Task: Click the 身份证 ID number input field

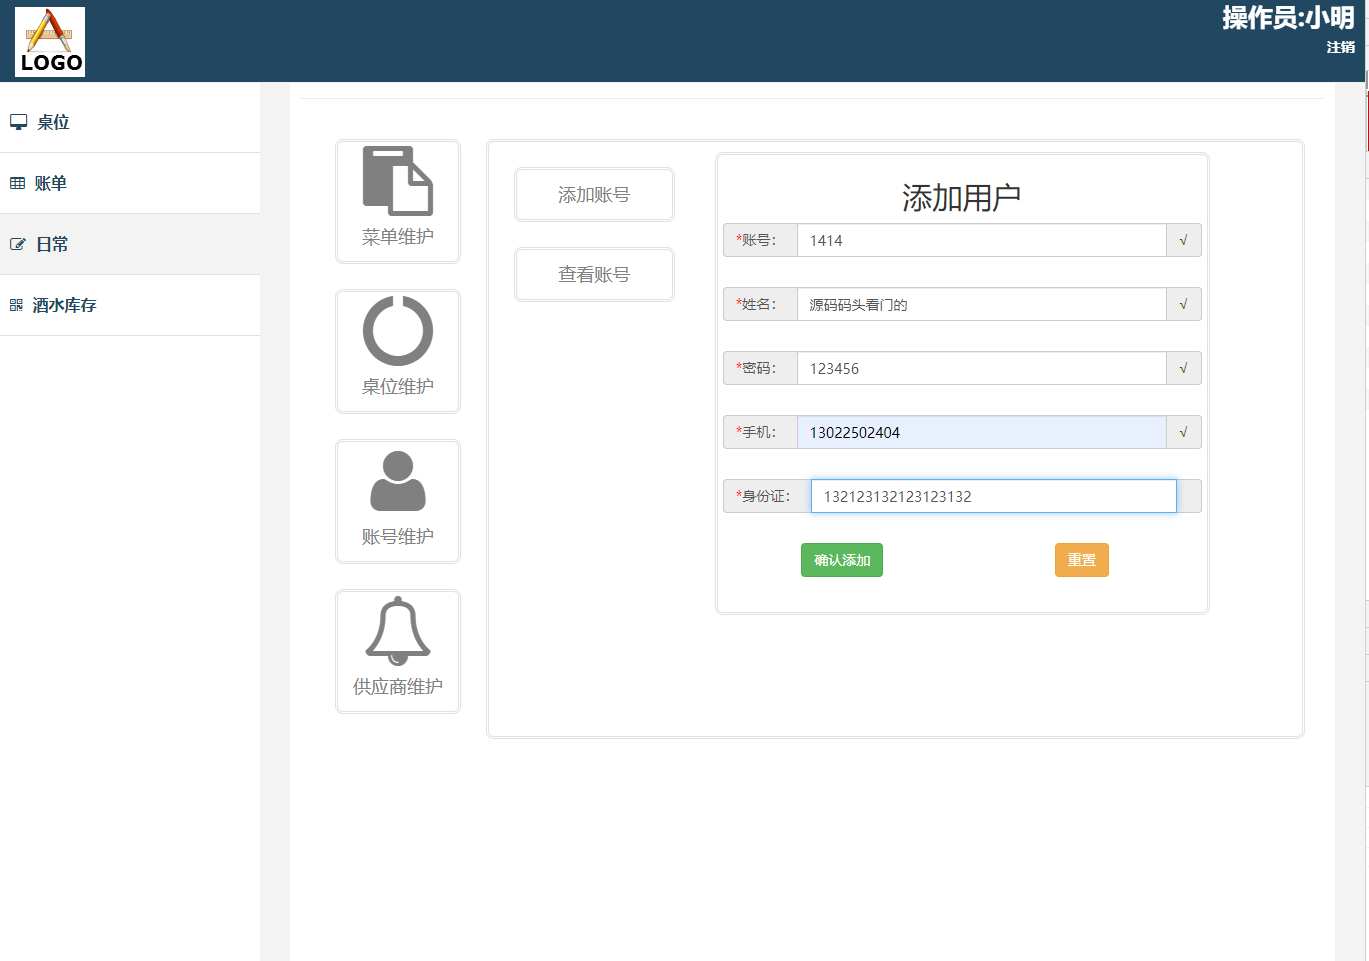Action: 992,496
